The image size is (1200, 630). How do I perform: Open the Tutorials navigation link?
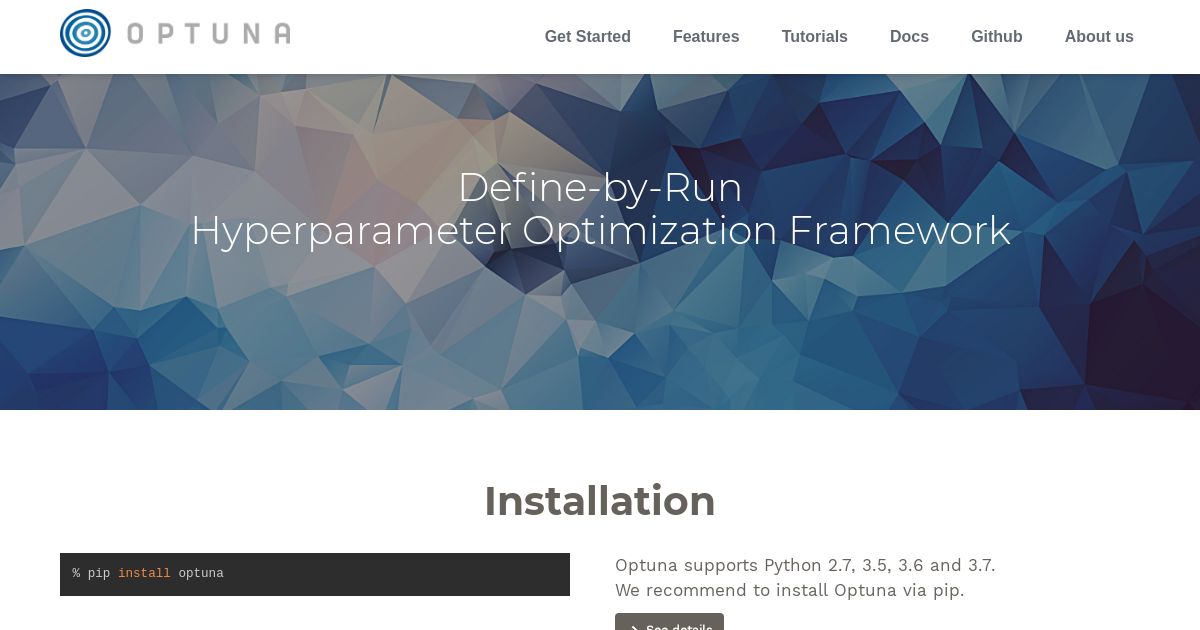tap(814, 37)
